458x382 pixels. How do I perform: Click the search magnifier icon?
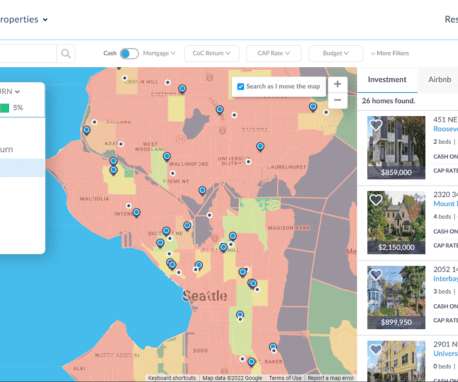tap(66, 53)
